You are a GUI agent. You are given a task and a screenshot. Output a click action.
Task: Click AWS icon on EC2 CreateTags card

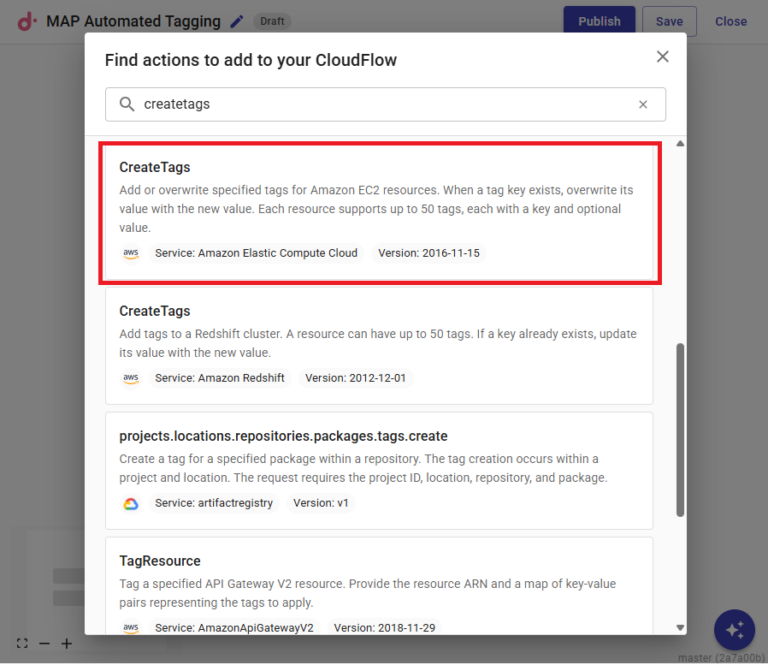click(131, 254)
